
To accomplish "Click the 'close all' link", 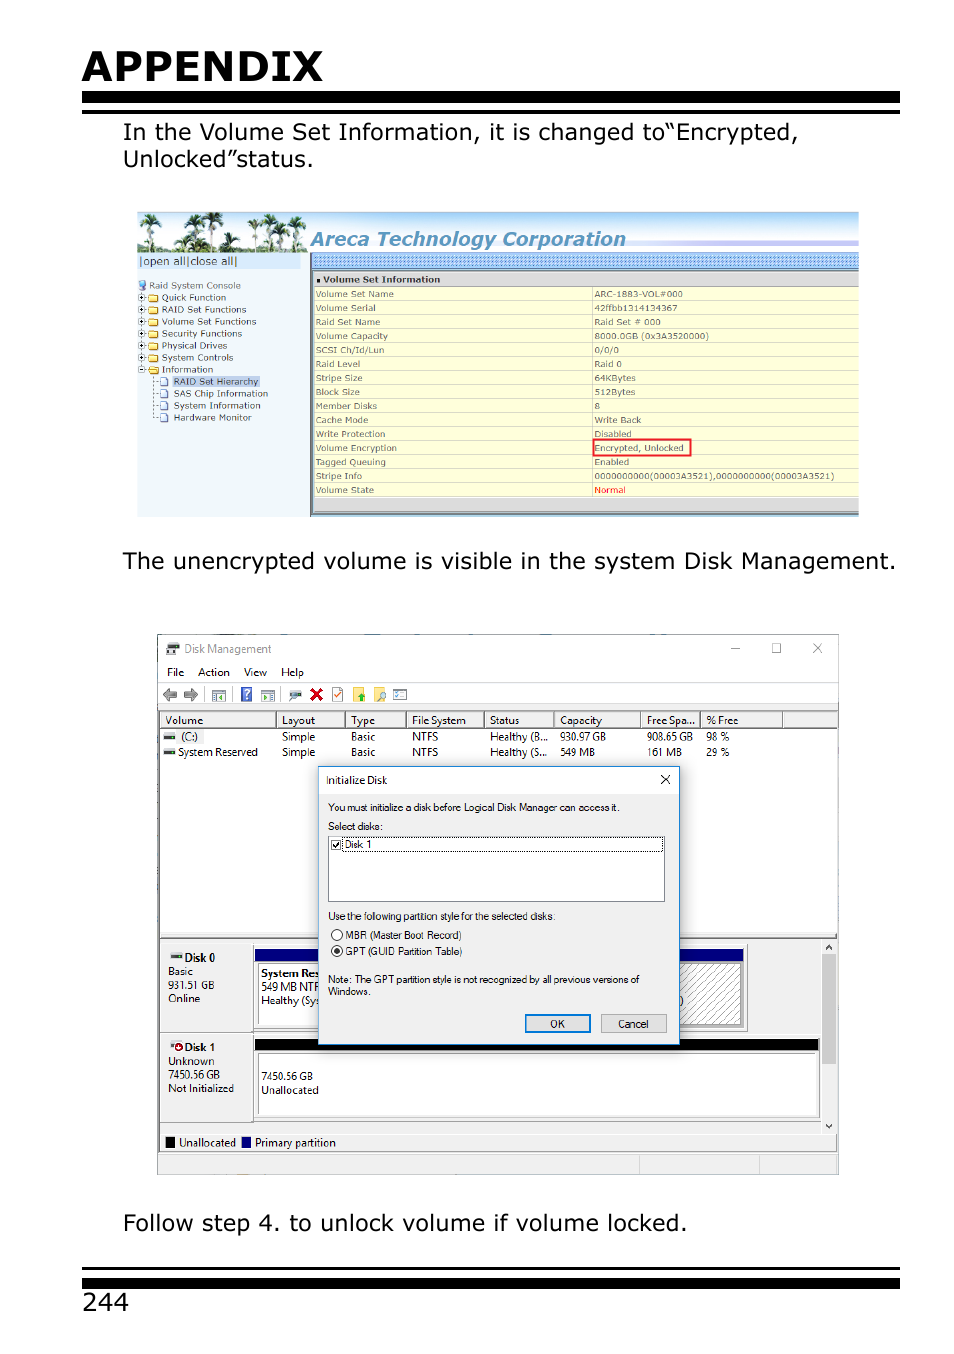I will point(213,262).
